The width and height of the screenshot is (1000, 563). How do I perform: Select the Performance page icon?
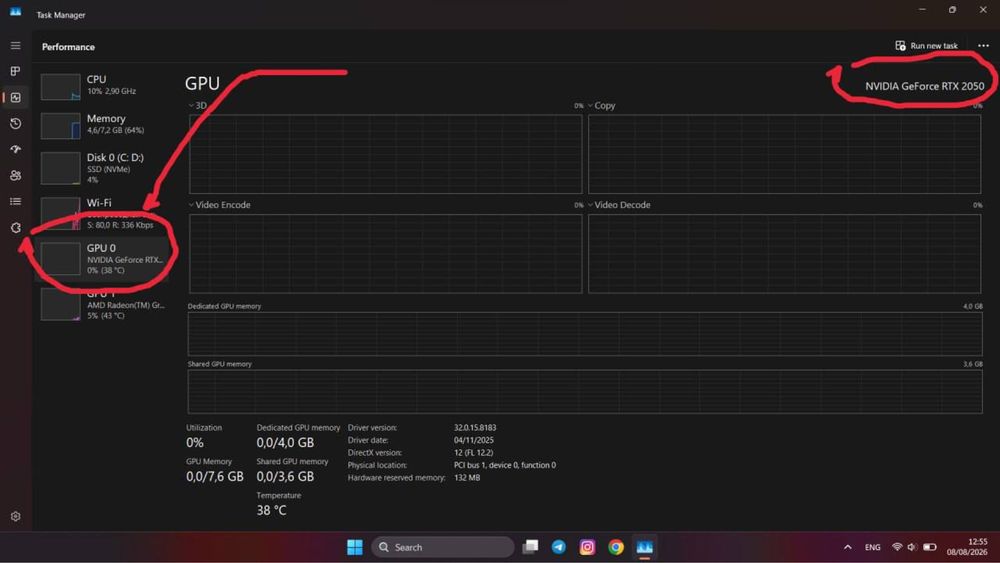pyautogui.click(x=15, y=98)
